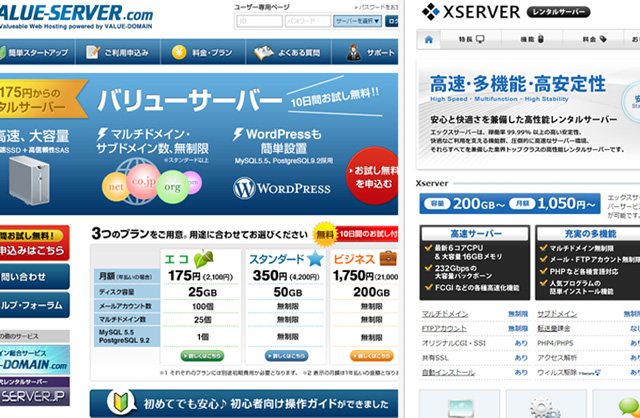
Task: Click the server tower image
Action: pos(29,180)
